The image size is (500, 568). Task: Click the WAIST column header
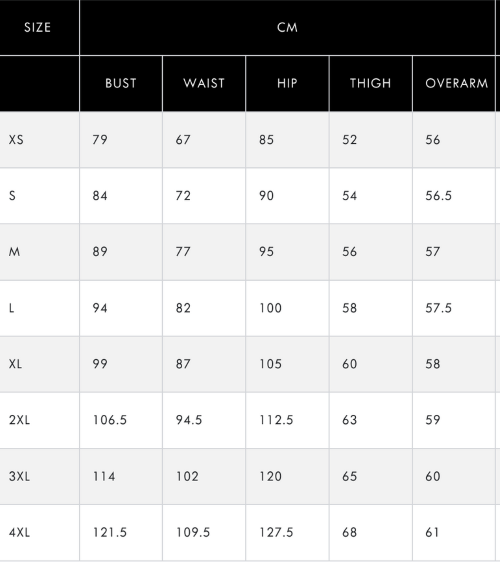204,83
